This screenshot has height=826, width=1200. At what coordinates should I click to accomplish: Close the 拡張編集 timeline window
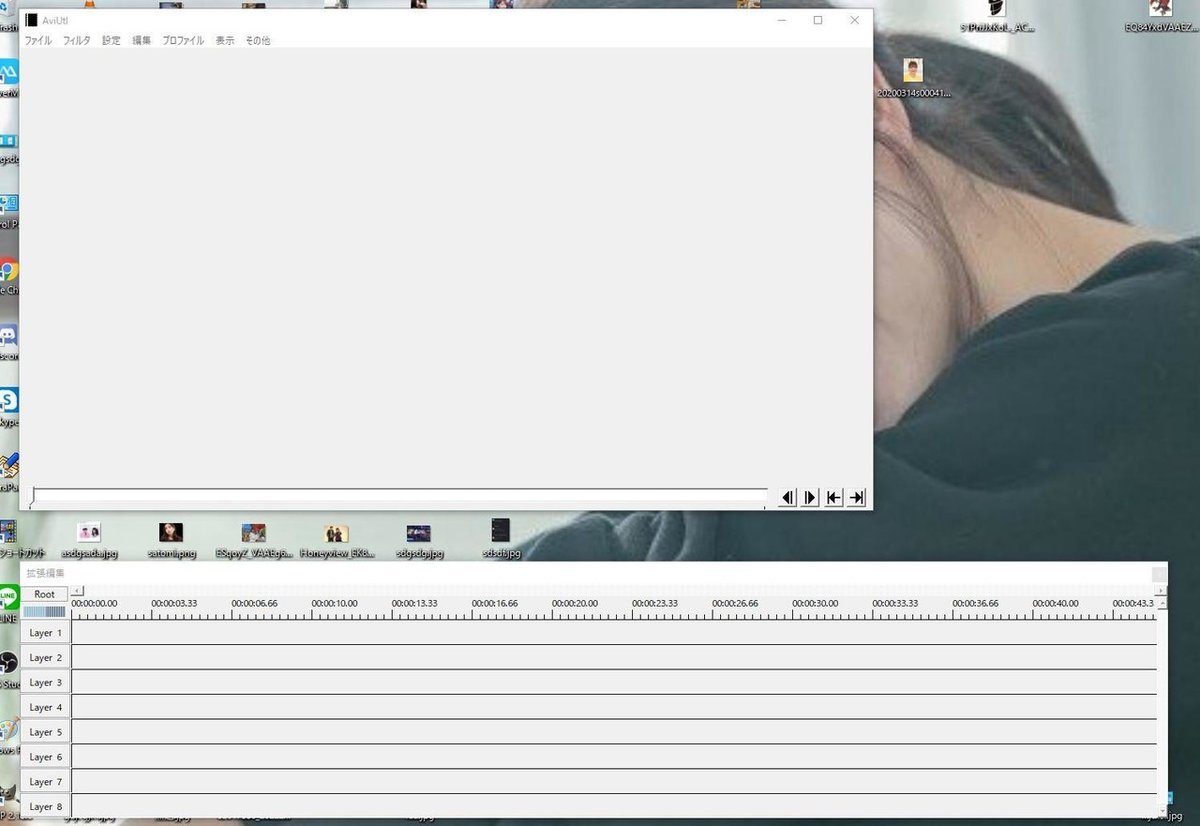click(x=1159, y=574)
